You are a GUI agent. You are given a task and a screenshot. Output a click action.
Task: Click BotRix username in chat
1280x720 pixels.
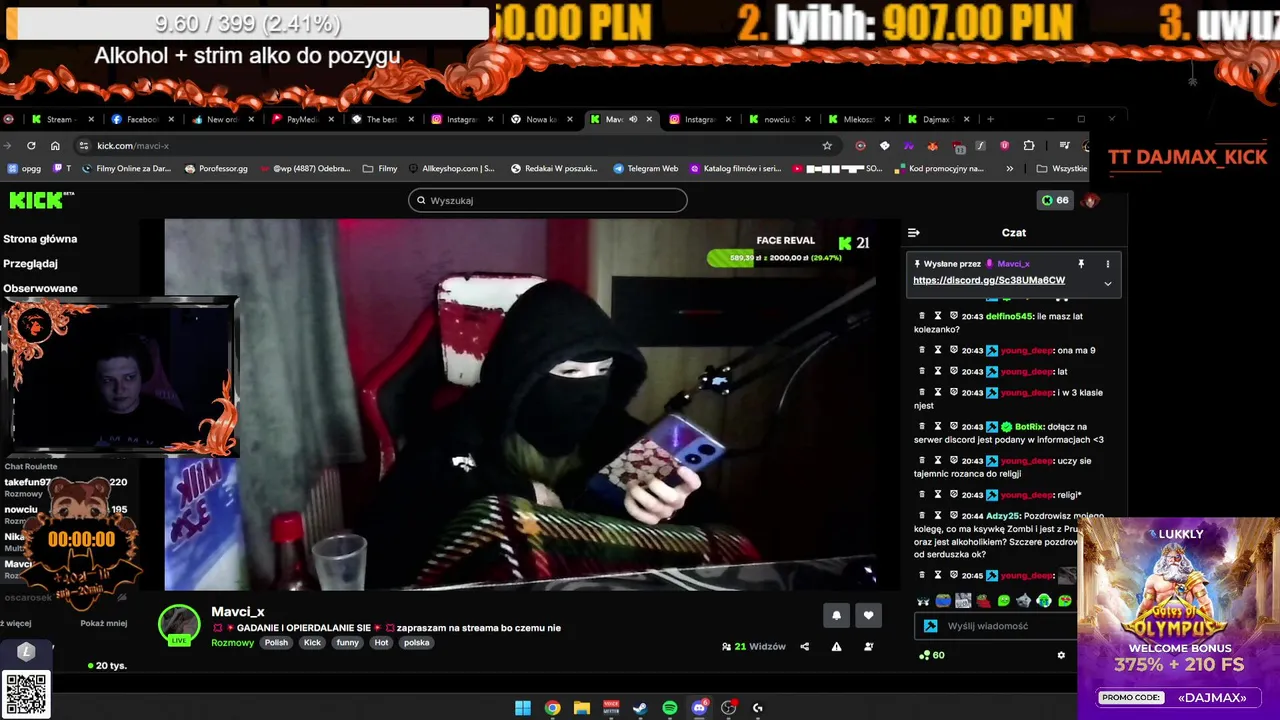(1029, 426)
